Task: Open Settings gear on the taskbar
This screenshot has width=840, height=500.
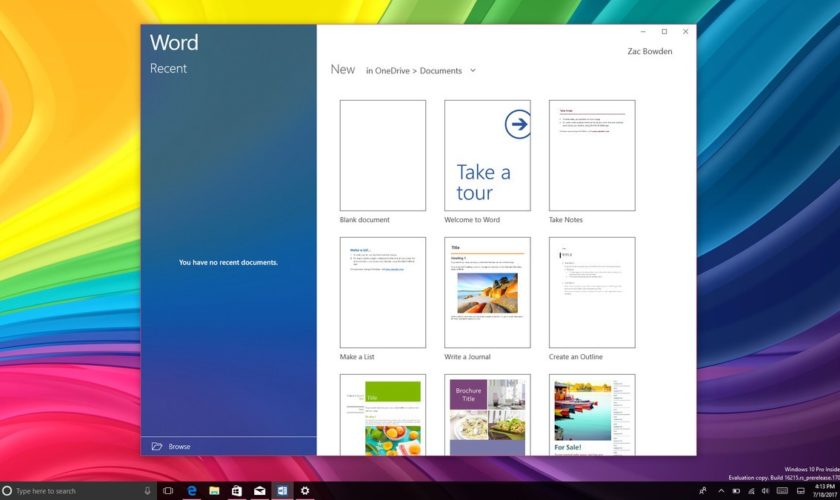Action: tap(305, 491)
